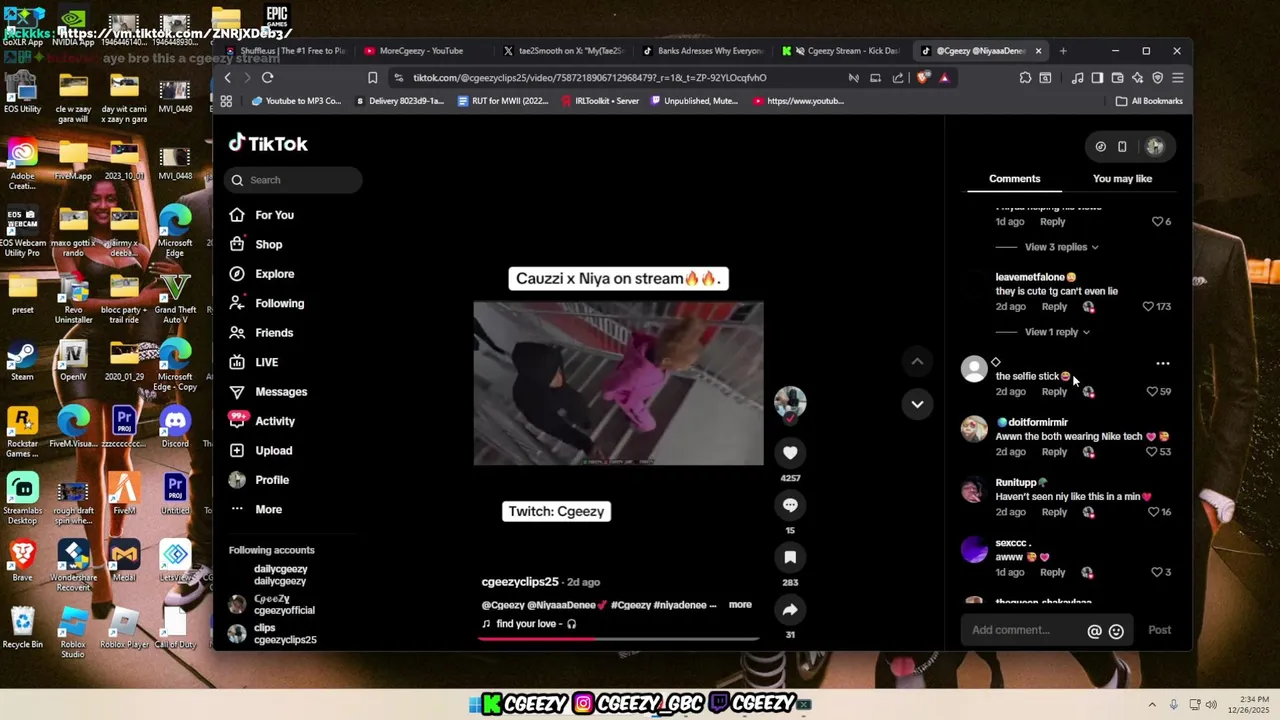The height and width of the screenshot is (720, 1280).
Task: Open cgeezyclips25 username under the video
Action: coord(520,582)
